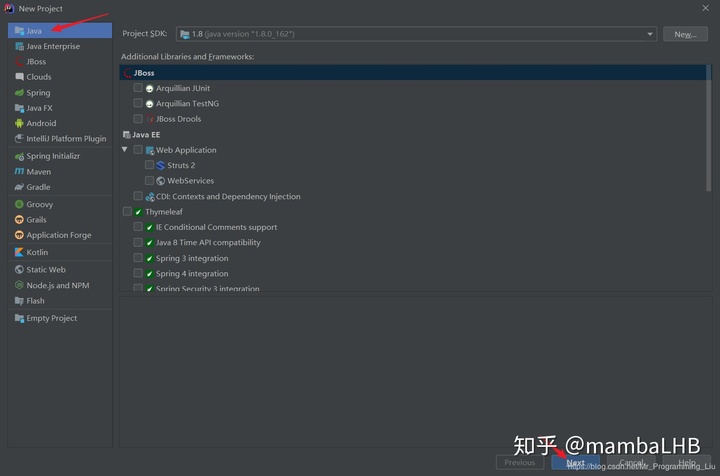Check the Web Application checkbox

click(x=138, y=150)
